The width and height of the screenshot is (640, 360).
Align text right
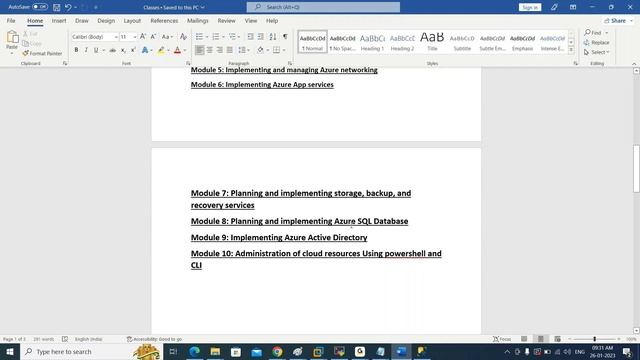tap(220, 50)
